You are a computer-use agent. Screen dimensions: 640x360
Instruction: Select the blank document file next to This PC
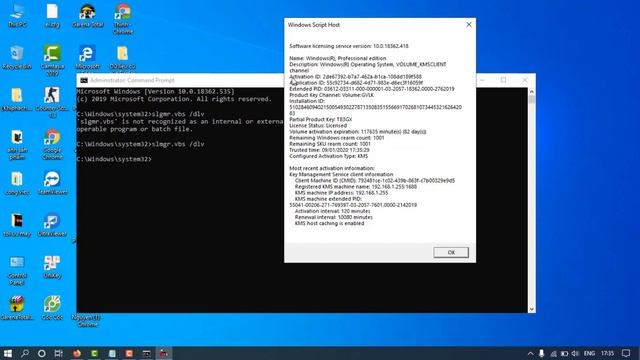pyautogui.click(x=52, y=16)
